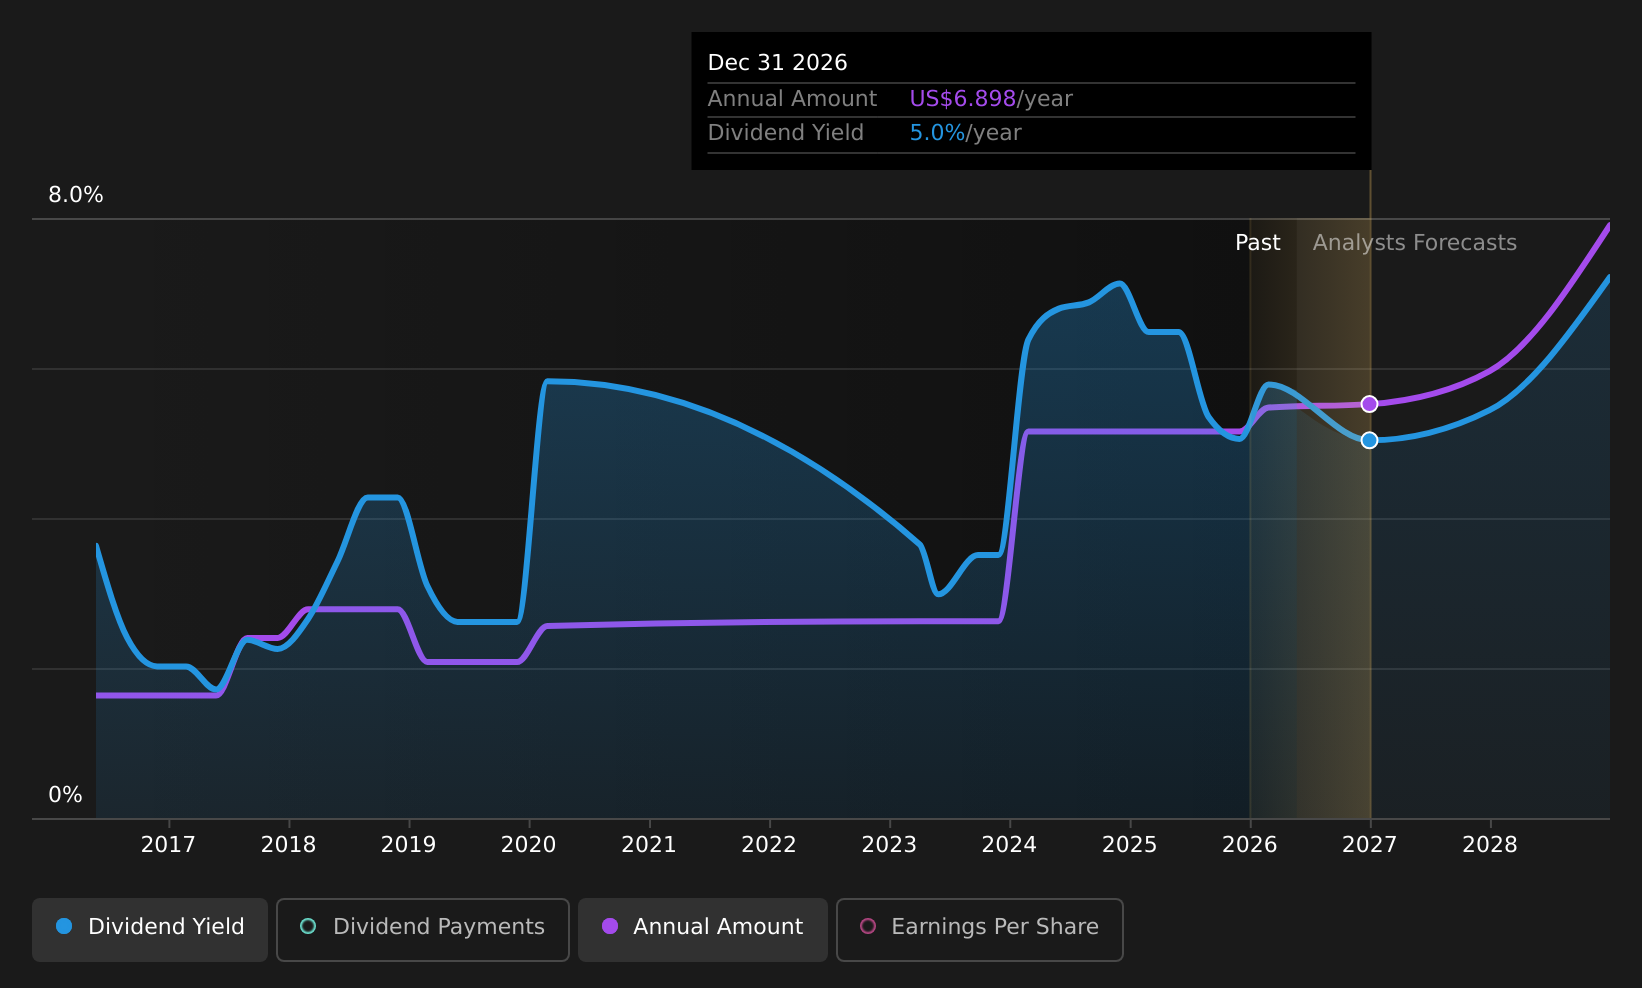Click the US$6.898/year tooltip value
The image size is (1642, 988).
point(990,99)
